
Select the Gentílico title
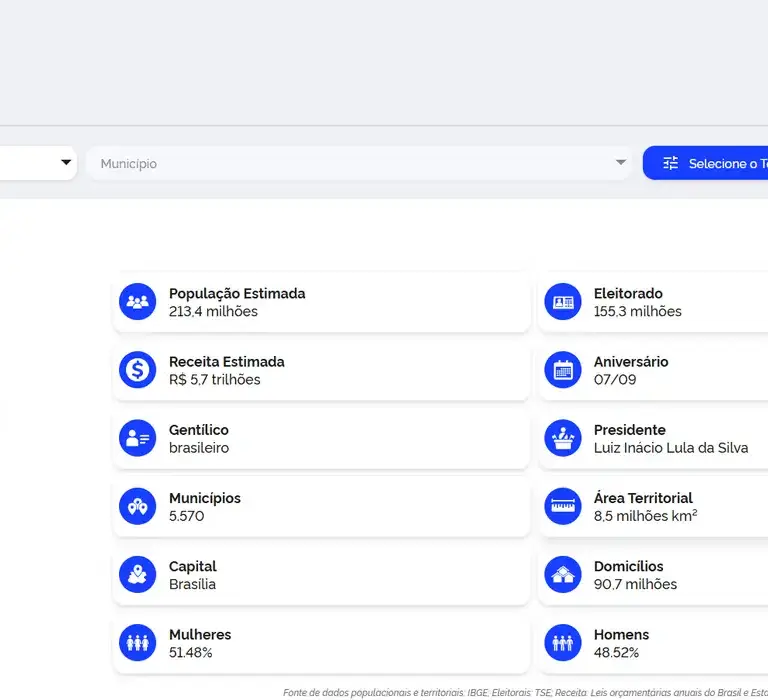(199, 430)
